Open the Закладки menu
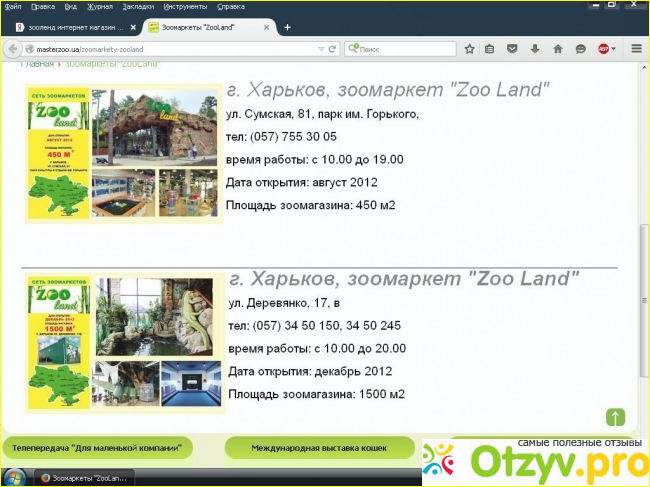This screenshot has width=650, height=487. pyautogui.click(x=138, y=7)
